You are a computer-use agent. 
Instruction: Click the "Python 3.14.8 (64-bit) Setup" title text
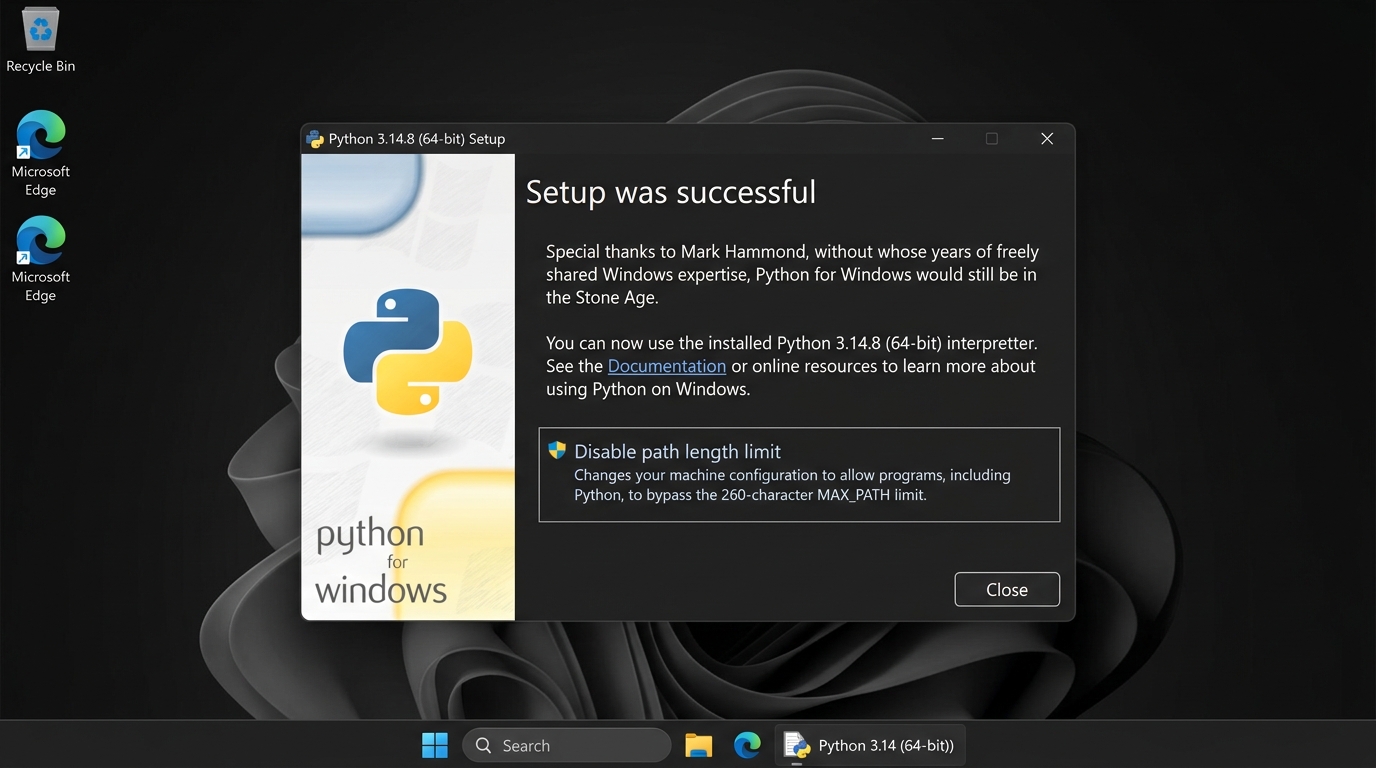[417, 139]
